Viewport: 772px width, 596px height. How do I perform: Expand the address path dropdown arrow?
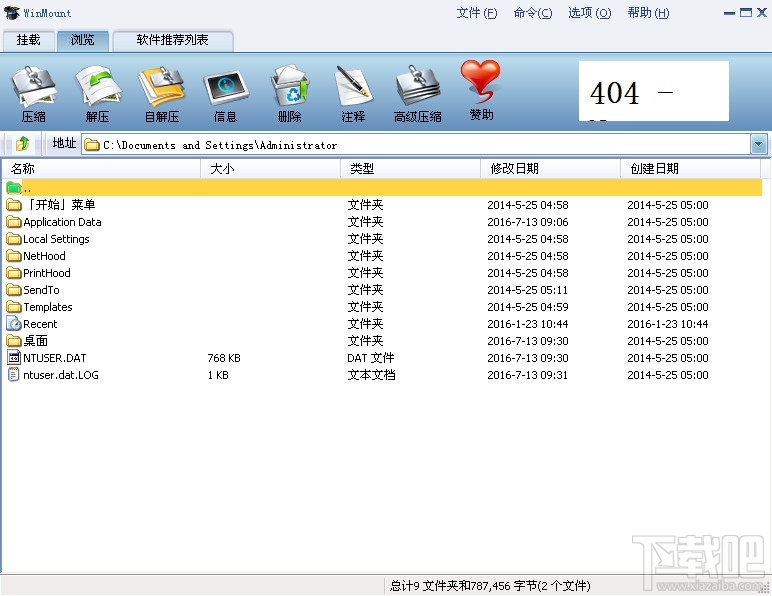[759, 145]
